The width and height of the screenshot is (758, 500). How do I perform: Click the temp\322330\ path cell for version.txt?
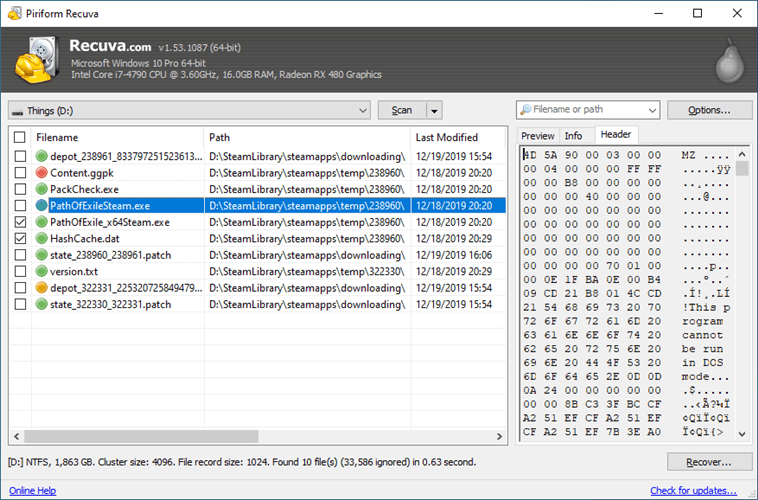coord(306,271)
